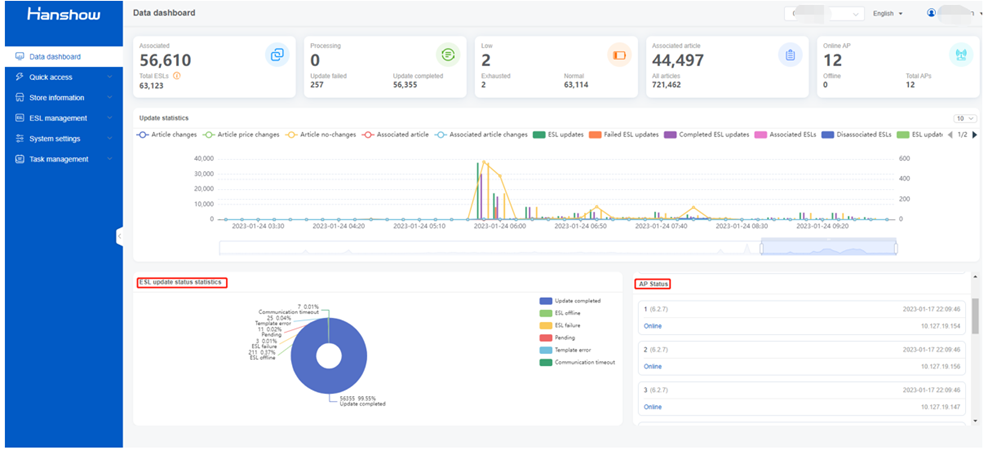Toggle Update completed in pie legend

570,301
